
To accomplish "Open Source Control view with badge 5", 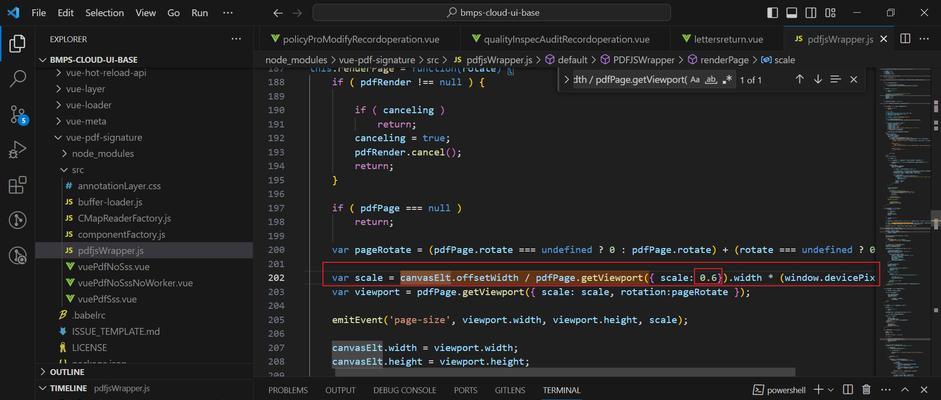I will pos(18,113).
